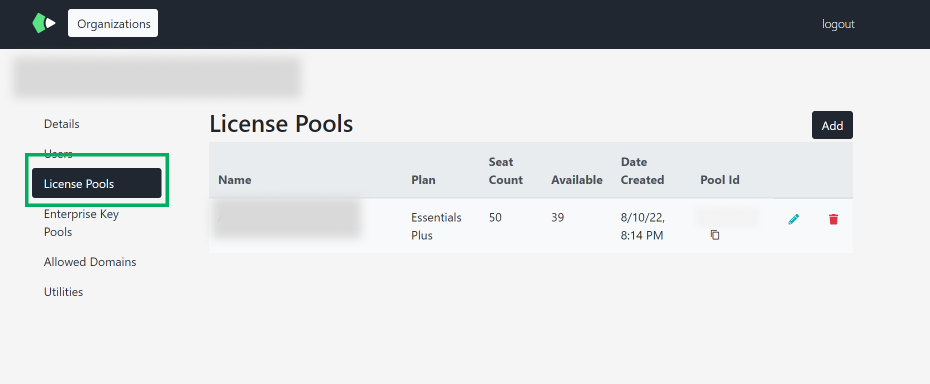
Task: Delete the license pool with trash icon
Action: (833, 220)
